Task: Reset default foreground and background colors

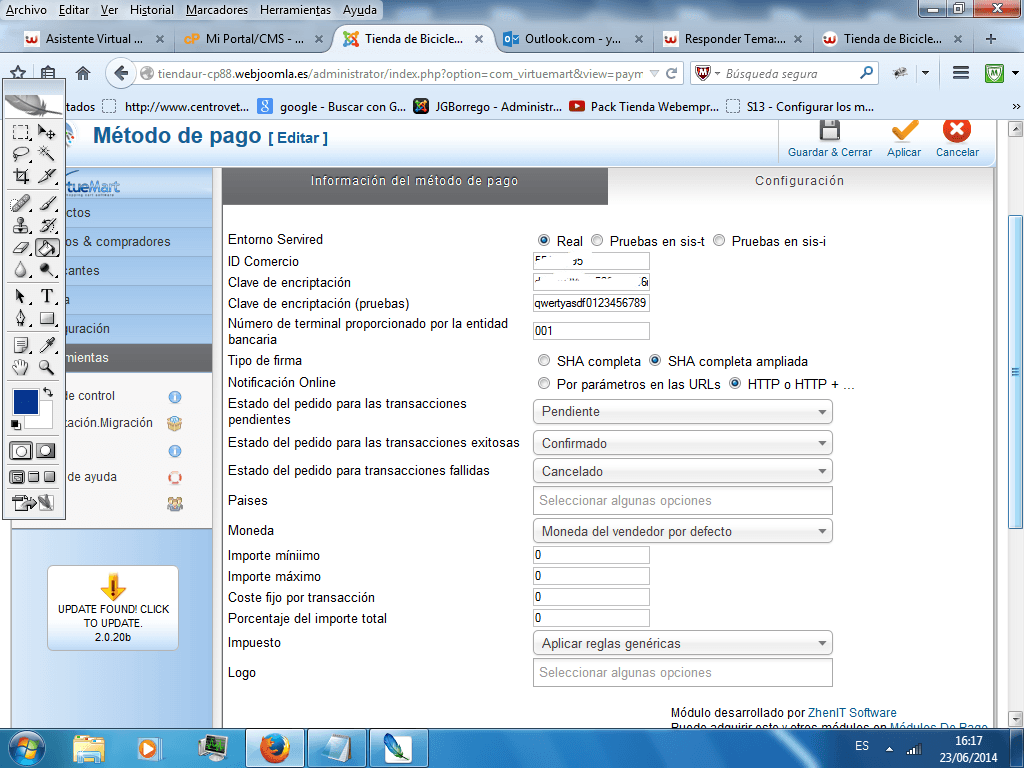Action: point(16,425)
